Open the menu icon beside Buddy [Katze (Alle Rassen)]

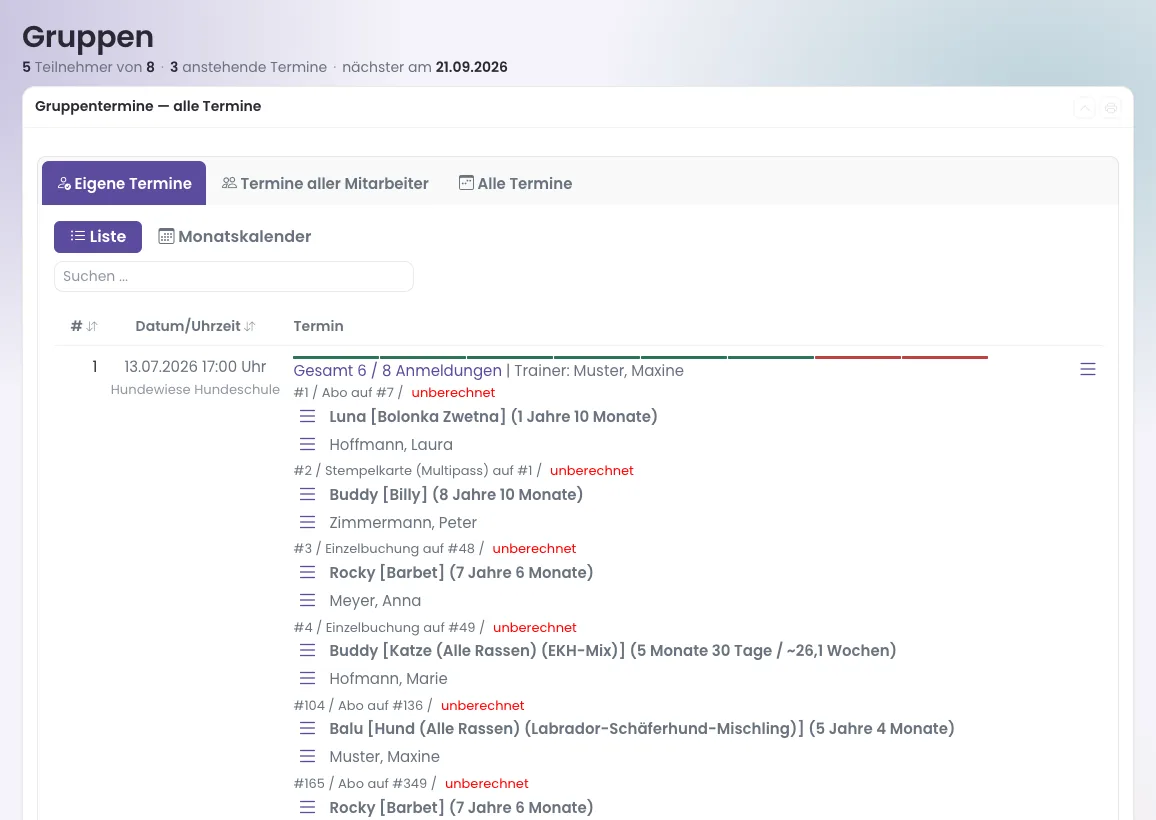307,651
